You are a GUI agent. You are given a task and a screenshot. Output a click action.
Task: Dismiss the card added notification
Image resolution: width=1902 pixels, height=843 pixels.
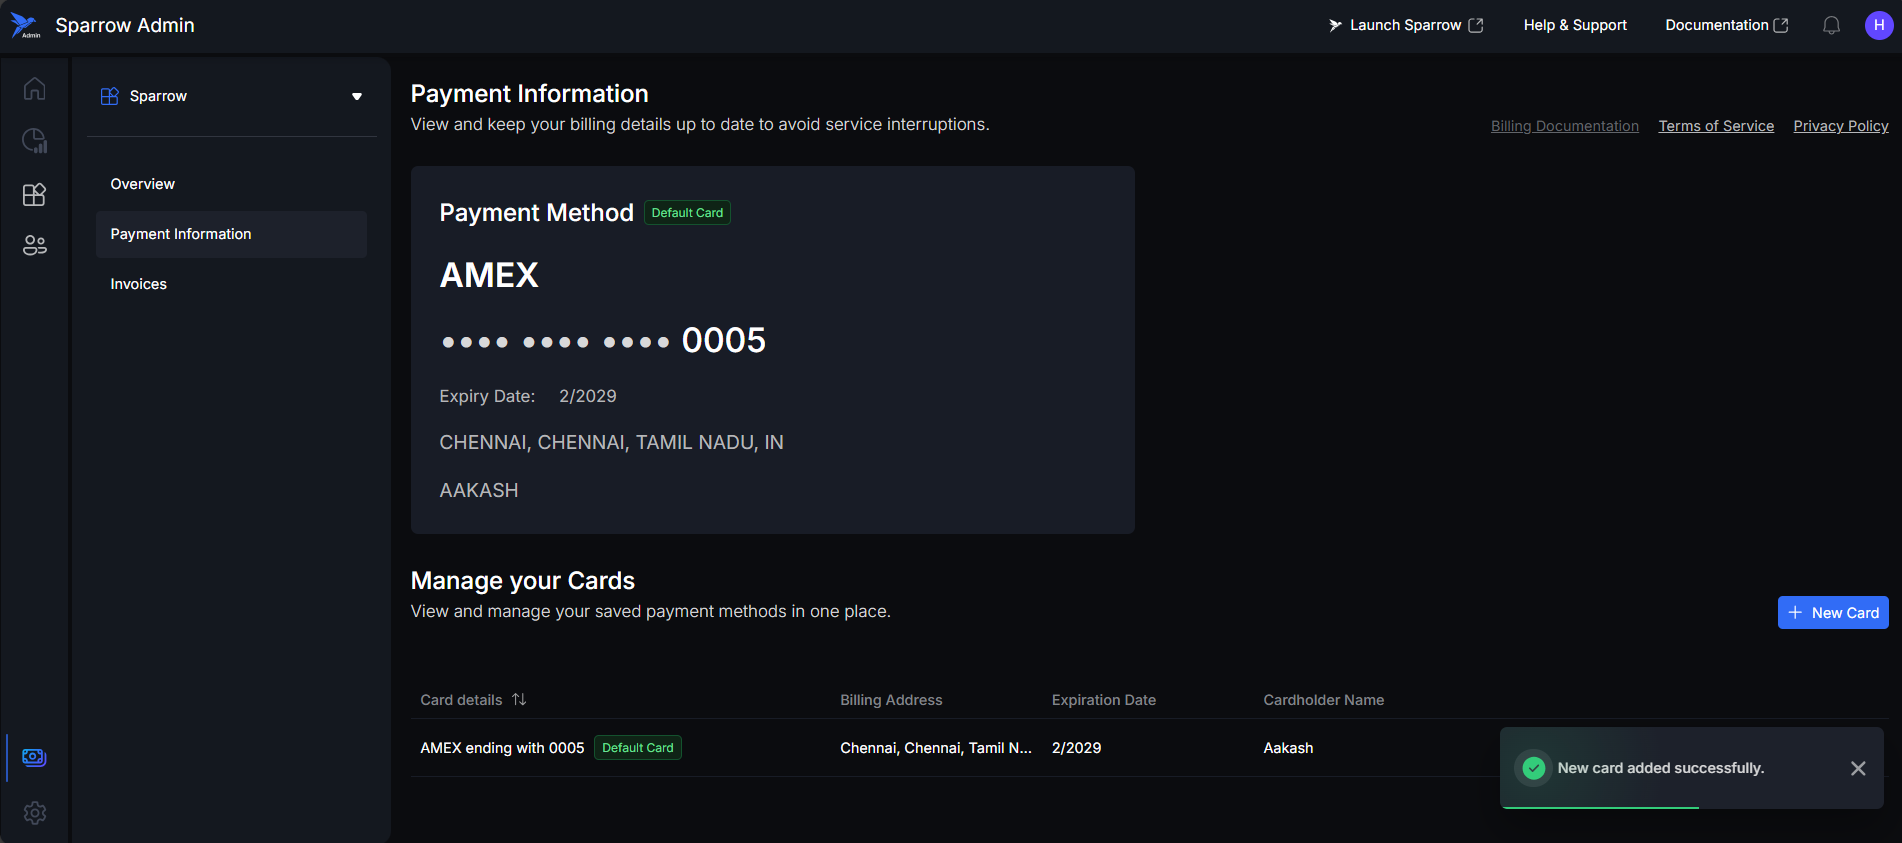[1857, 768]
